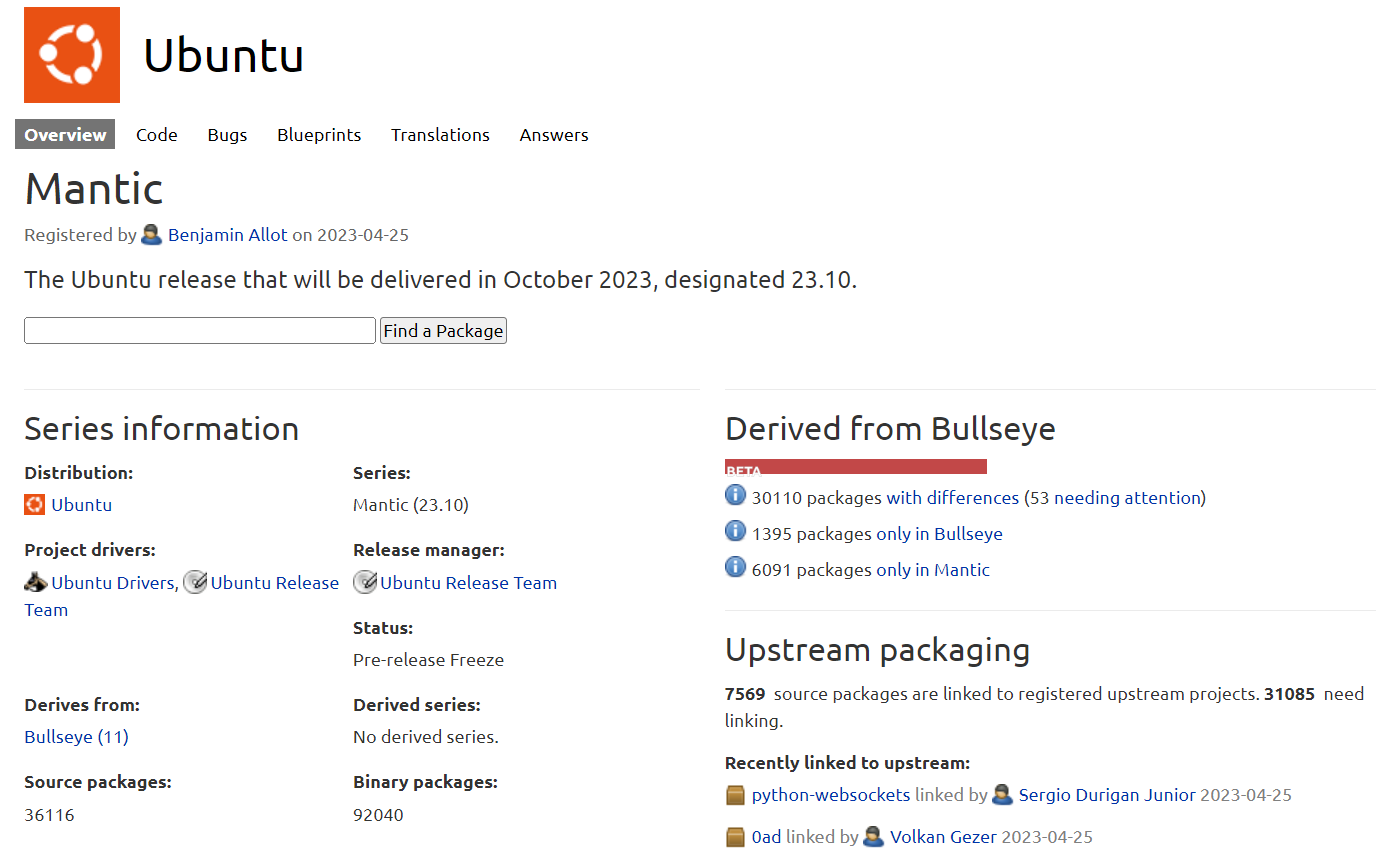Open the Translations tab

coord(440,135)
